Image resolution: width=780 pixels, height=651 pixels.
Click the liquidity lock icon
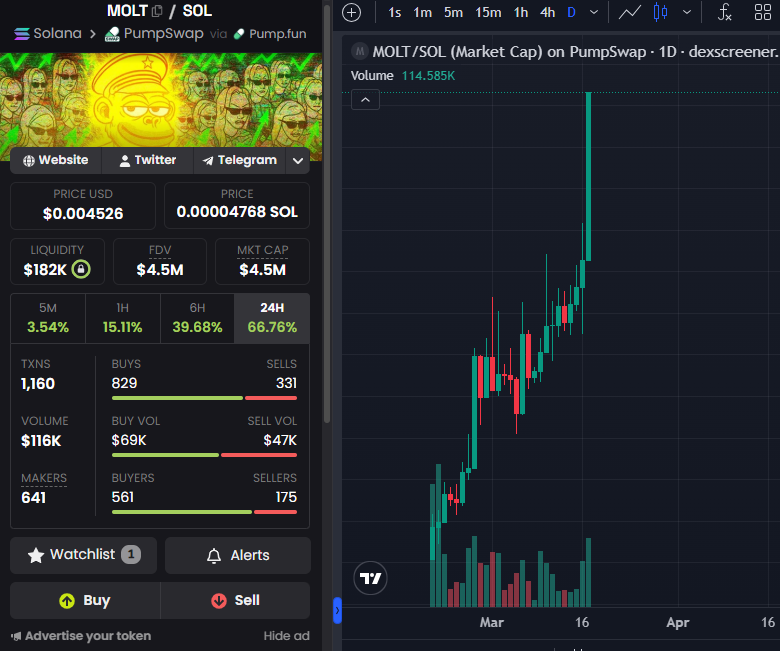point(81,269)
